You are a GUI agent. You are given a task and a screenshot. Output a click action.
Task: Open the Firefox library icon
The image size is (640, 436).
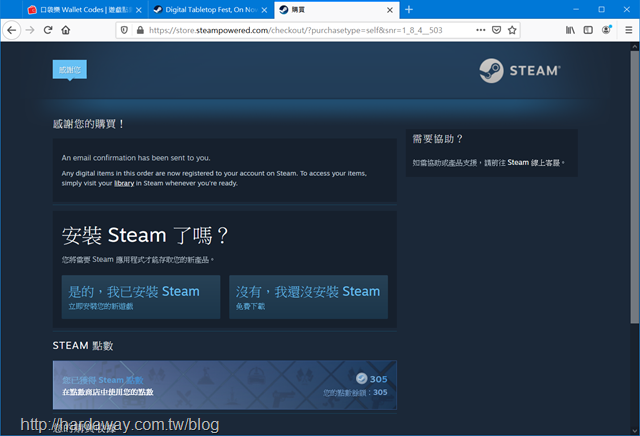[x=570, y=30]
